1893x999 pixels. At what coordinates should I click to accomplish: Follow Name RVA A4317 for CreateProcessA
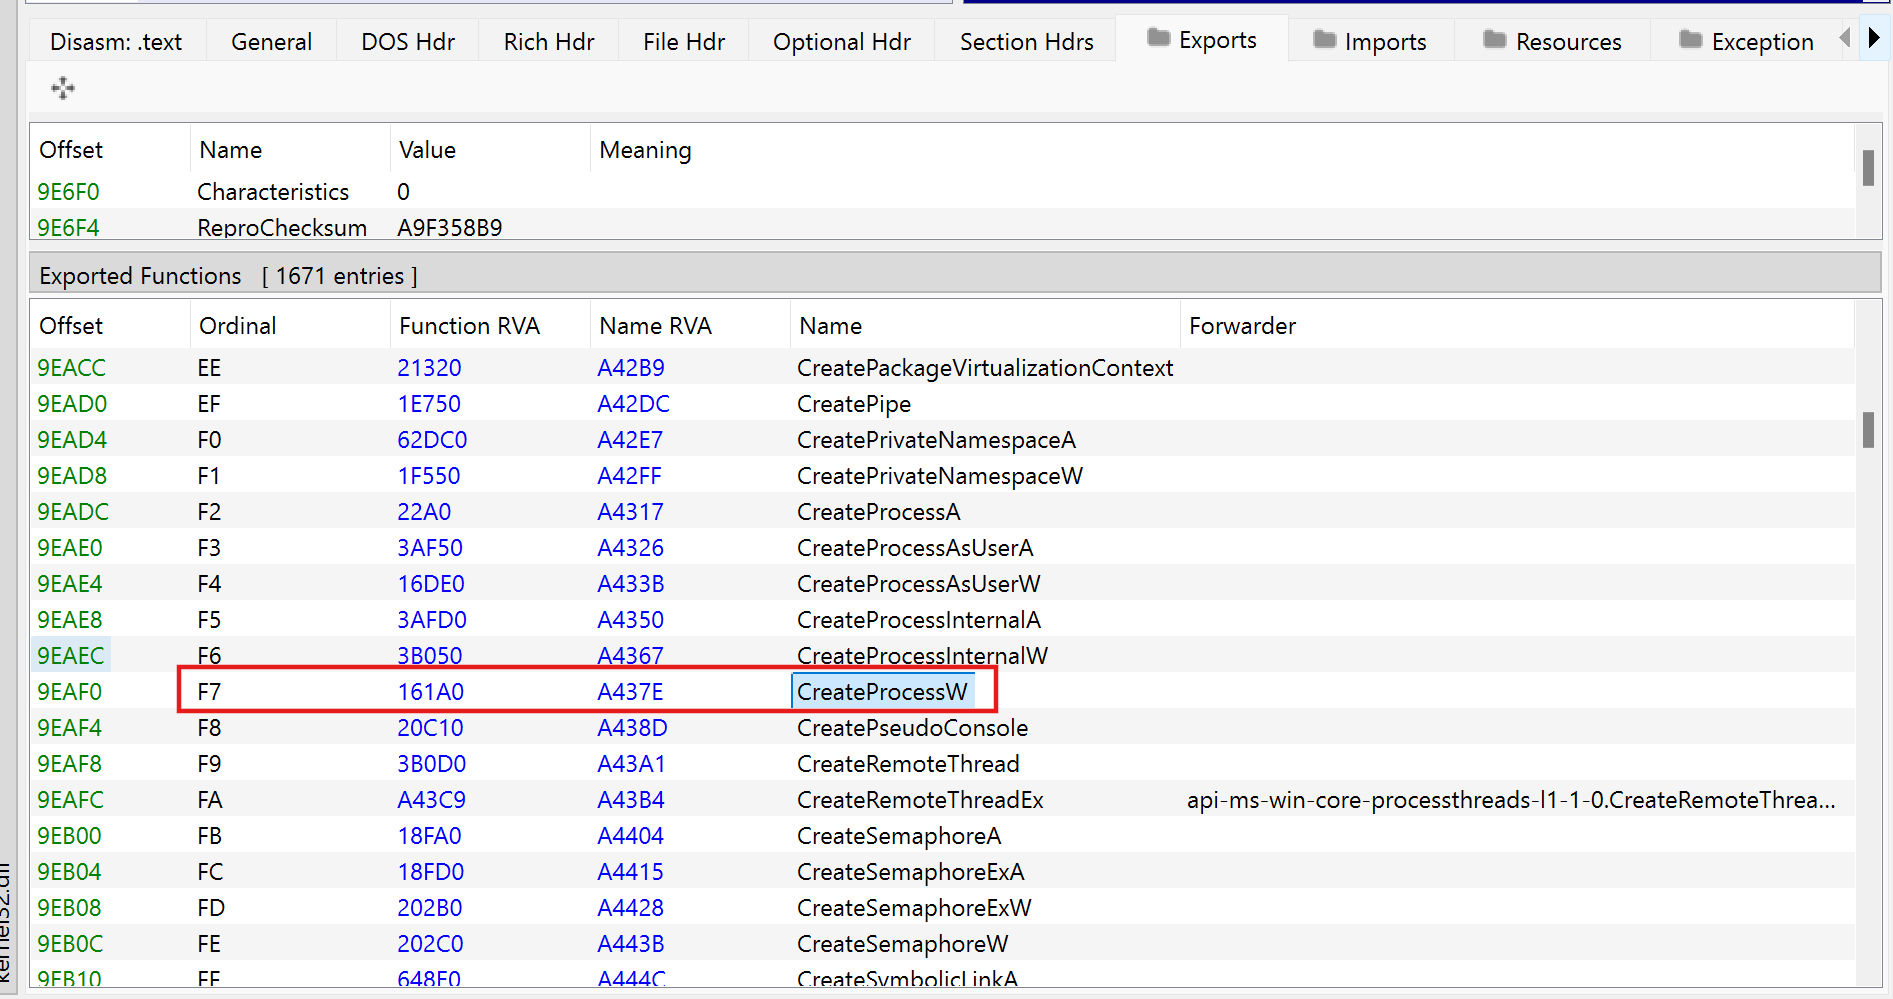pyautogui.click(x=630, y=512)
